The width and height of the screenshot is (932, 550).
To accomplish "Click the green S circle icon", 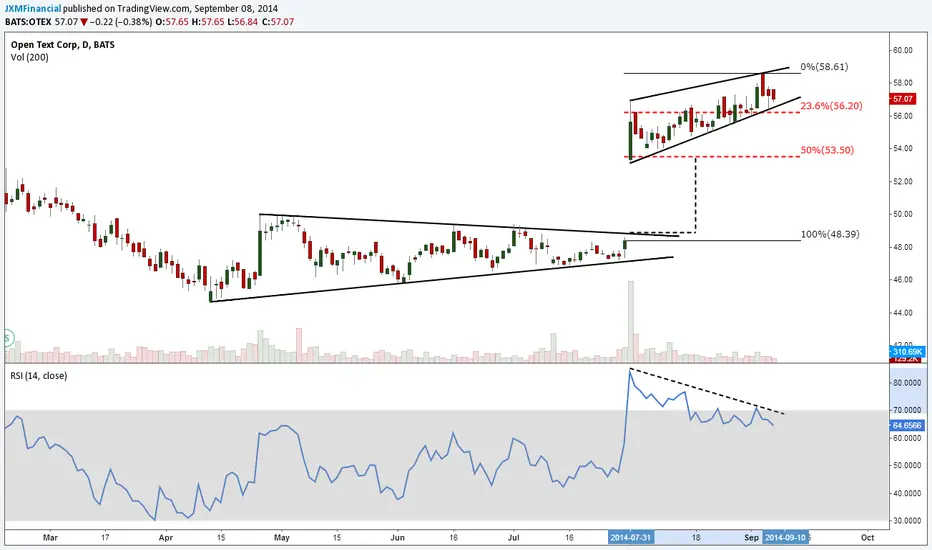I will 8,338.
